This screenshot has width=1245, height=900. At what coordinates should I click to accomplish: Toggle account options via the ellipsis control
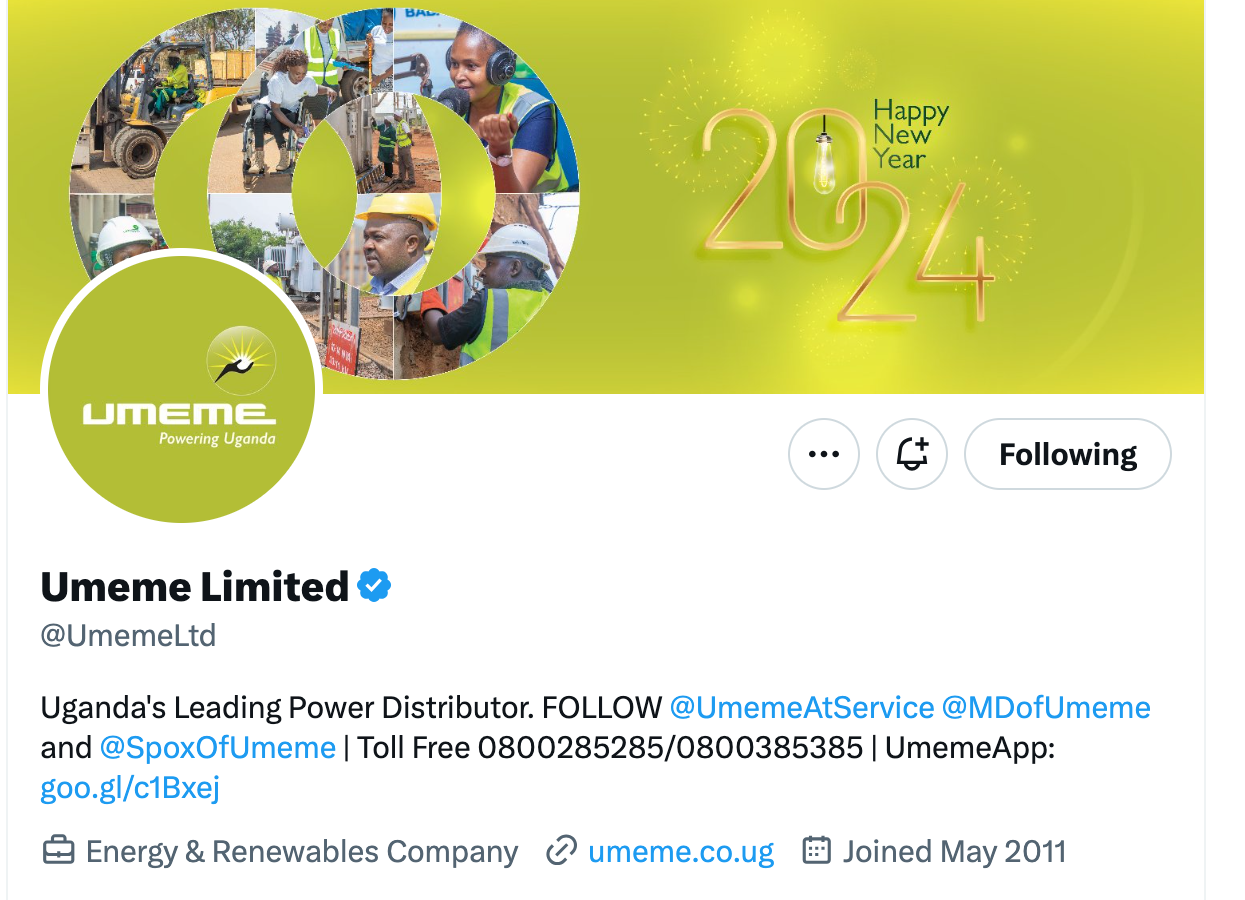(823, 454)
